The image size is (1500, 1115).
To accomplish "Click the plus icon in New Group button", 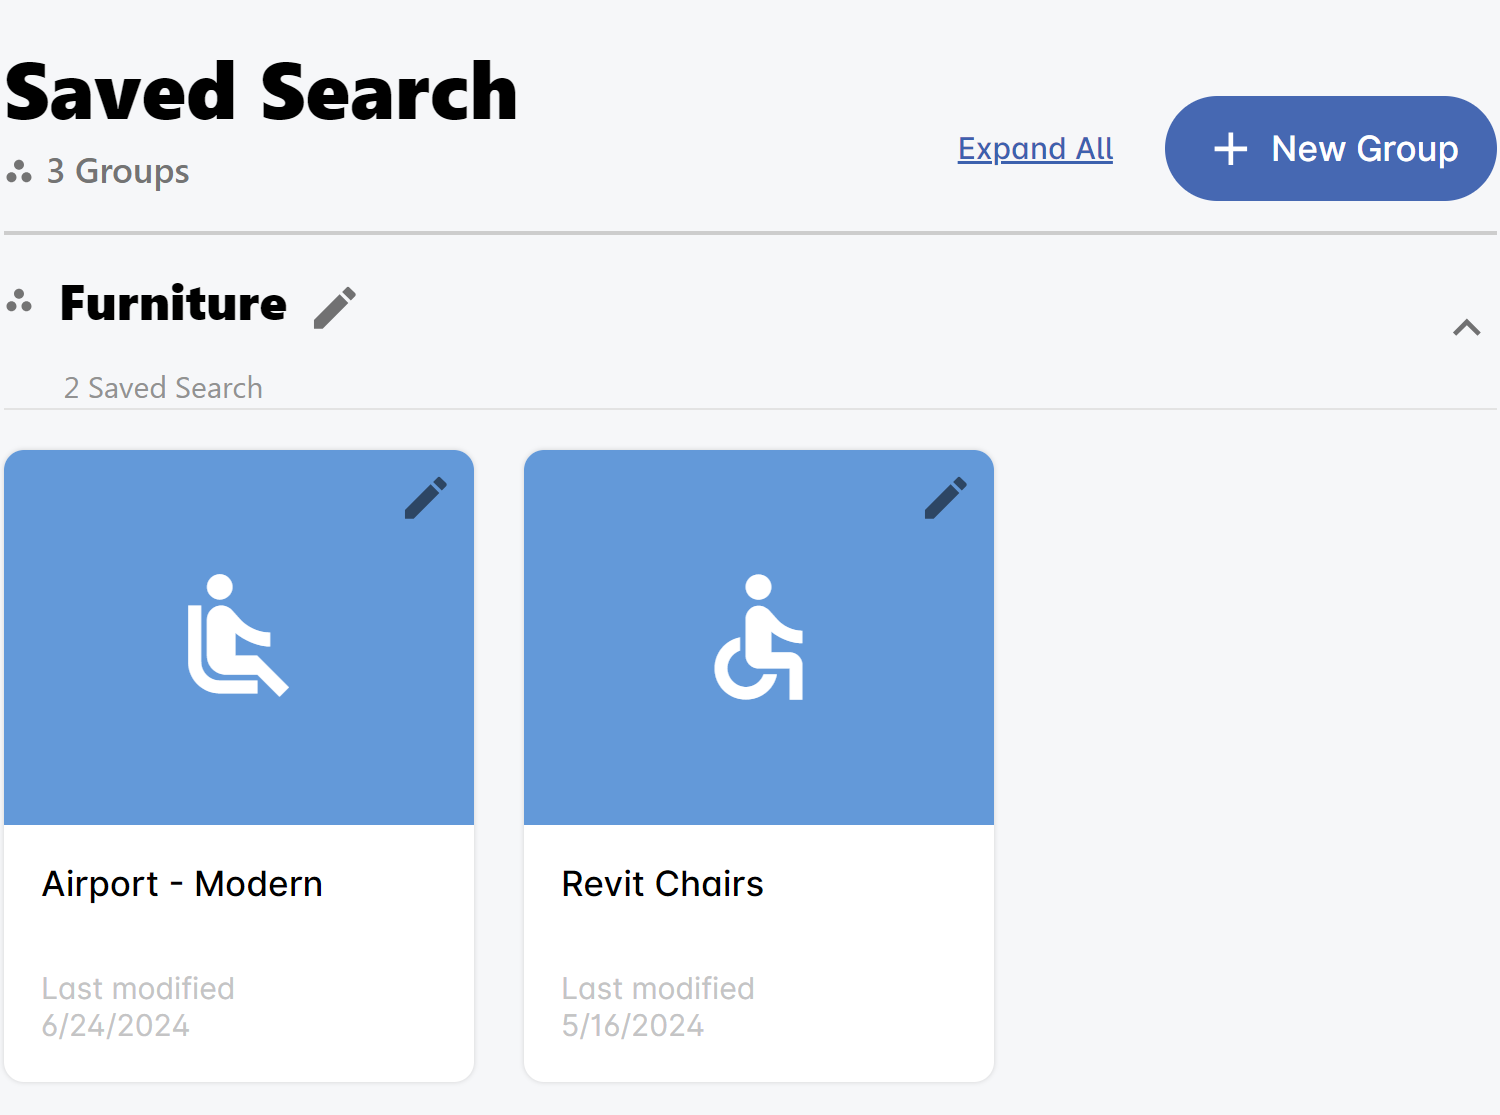I will pos(1230,149).
